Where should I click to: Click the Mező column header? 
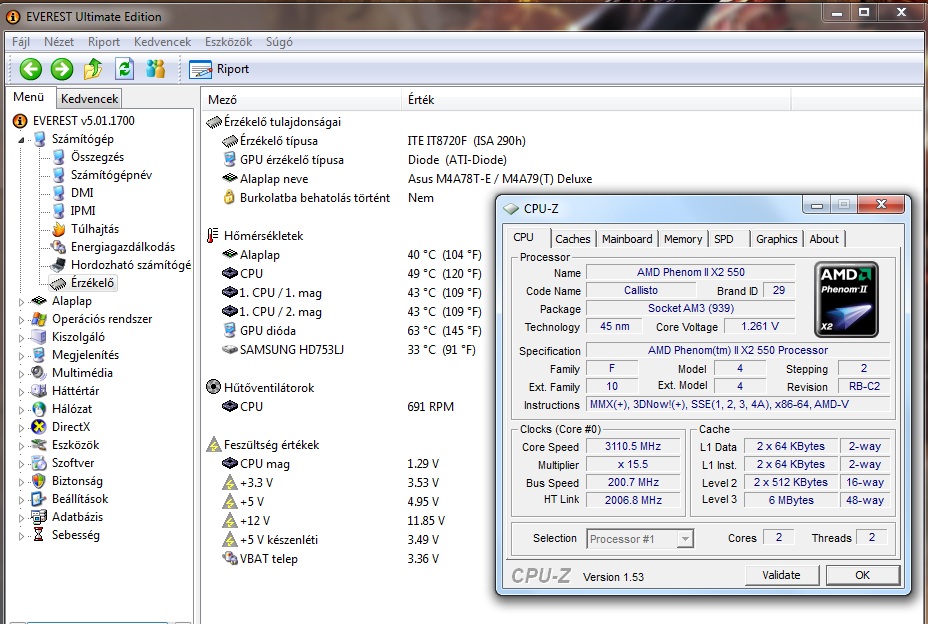(x=302, y=99)
